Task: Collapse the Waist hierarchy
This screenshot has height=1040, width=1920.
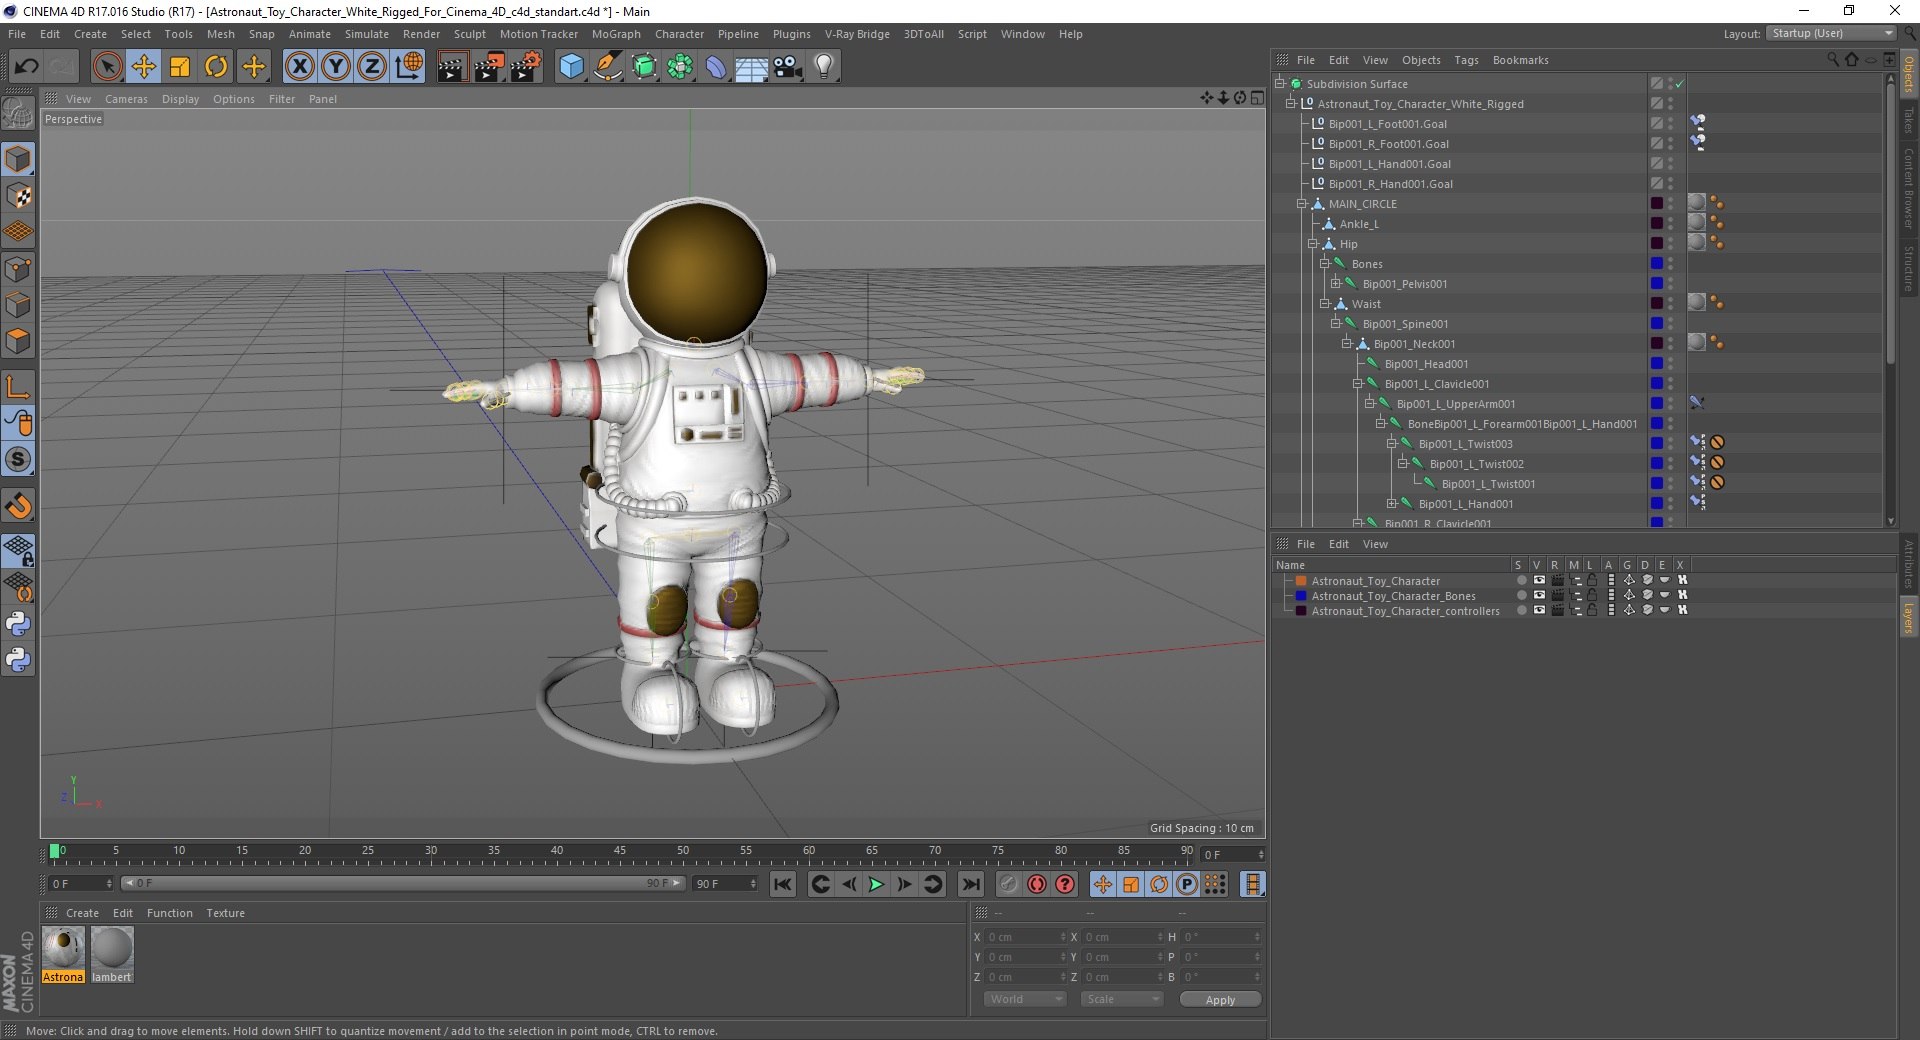Action: [1324, 304]
